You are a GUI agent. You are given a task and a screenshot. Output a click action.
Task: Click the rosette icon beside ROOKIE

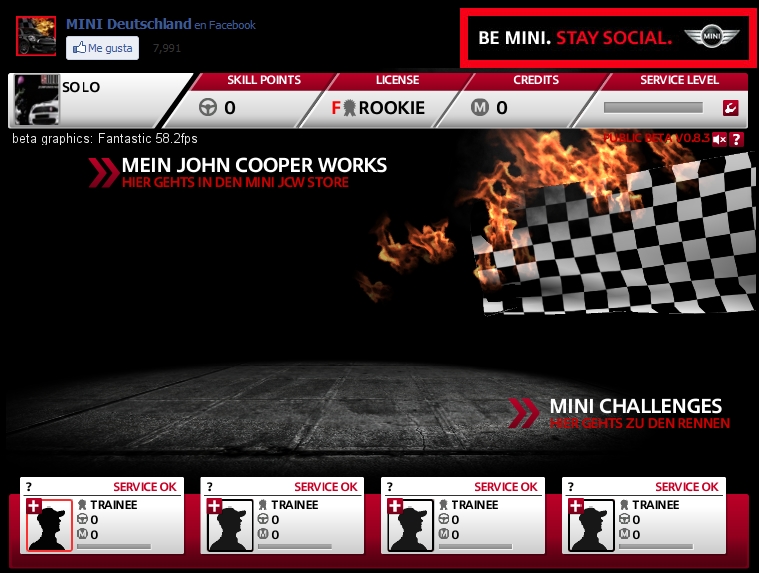tap(349, 107)
